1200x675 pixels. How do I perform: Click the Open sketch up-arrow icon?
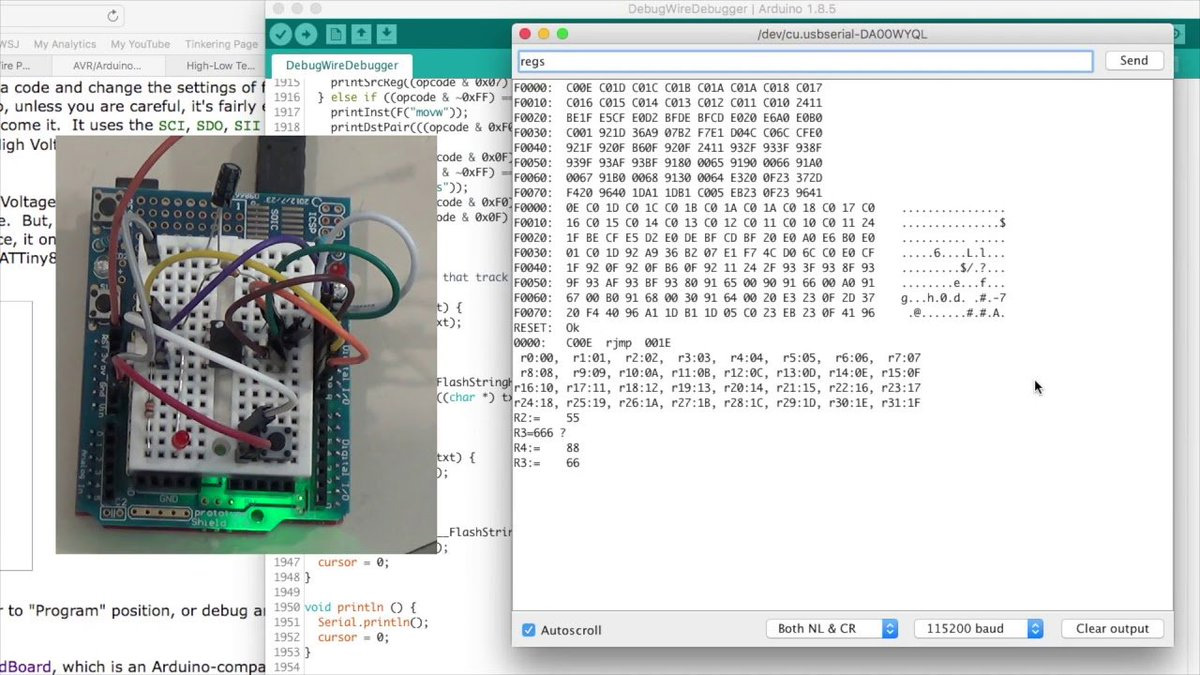[360, 35]
